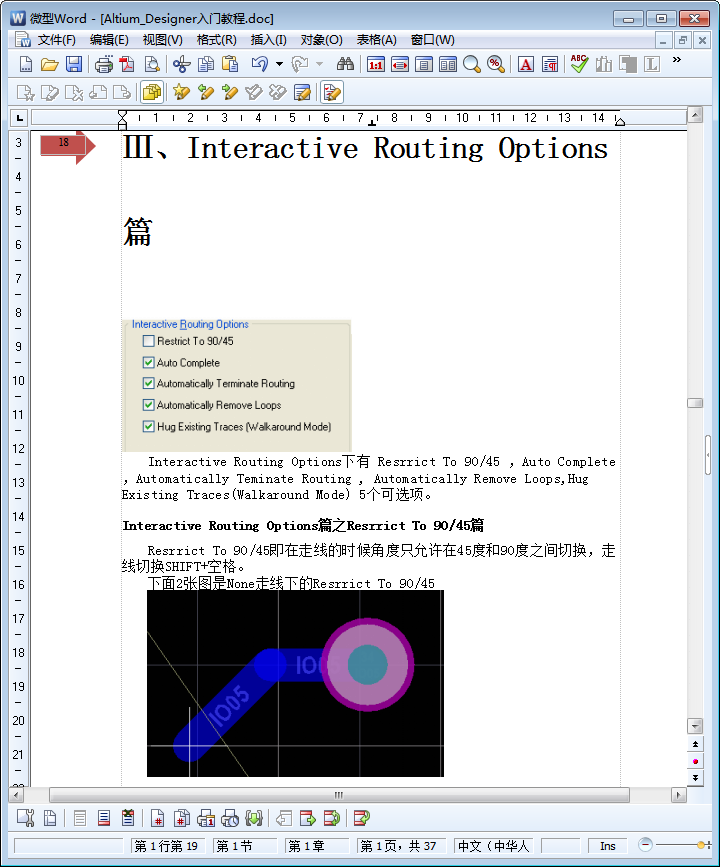Open character format with the red A icon

525,64
